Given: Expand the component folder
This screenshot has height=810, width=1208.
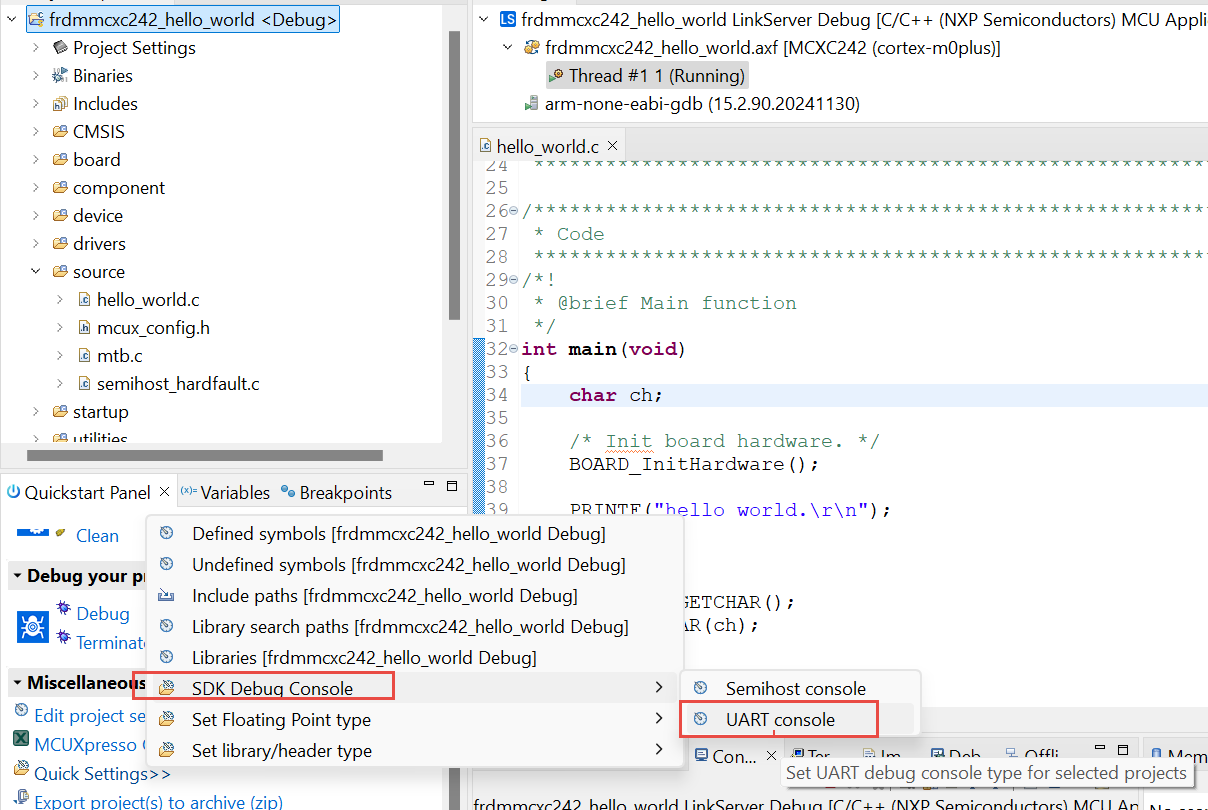Looking at the screenshot, I should 36,187.
